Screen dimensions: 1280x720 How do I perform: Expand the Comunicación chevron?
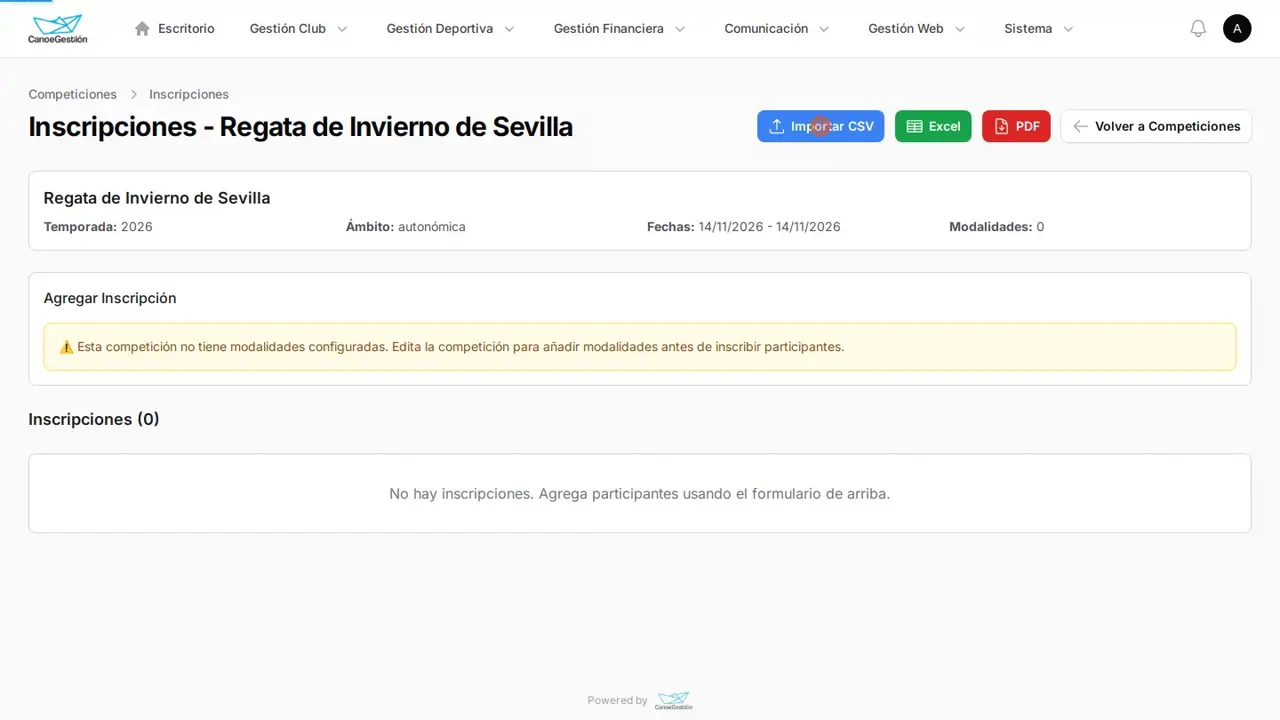coord(824,29)
